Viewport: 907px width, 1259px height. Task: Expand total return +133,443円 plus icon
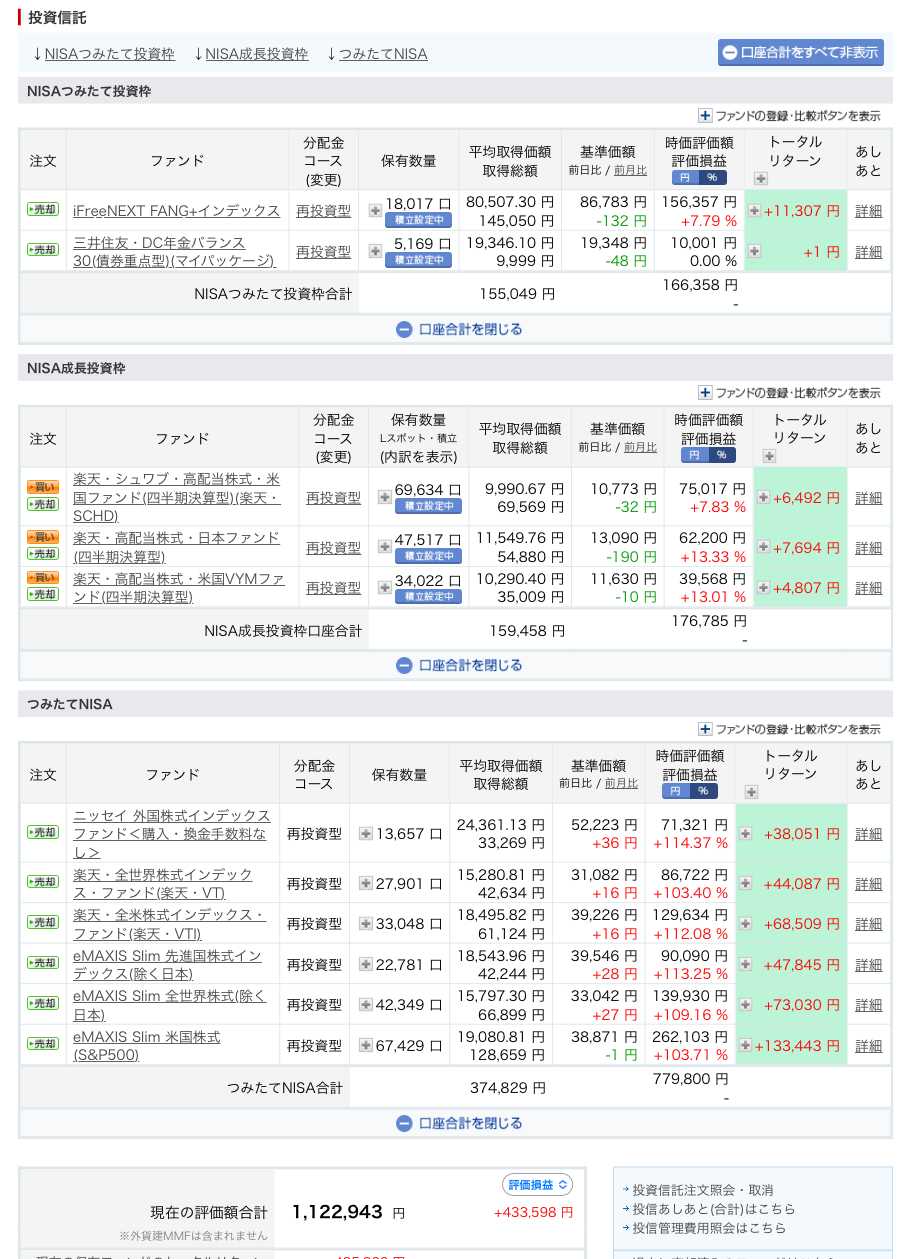pos(745,1045)
